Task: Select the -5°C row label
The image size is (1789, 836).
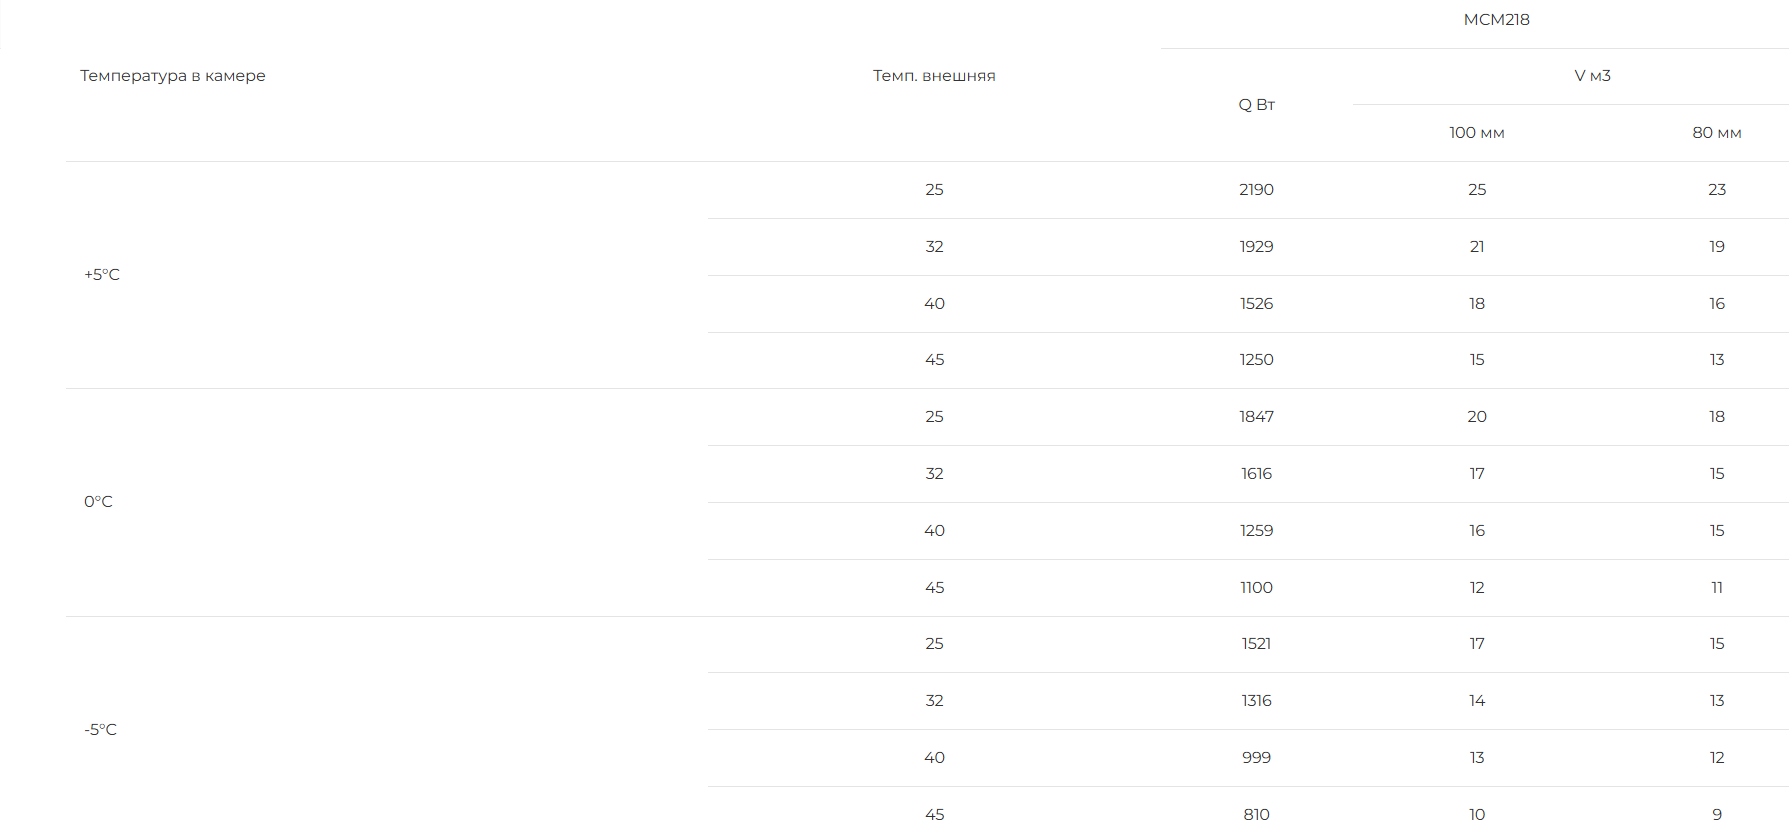Action: [x=100, y=730]
